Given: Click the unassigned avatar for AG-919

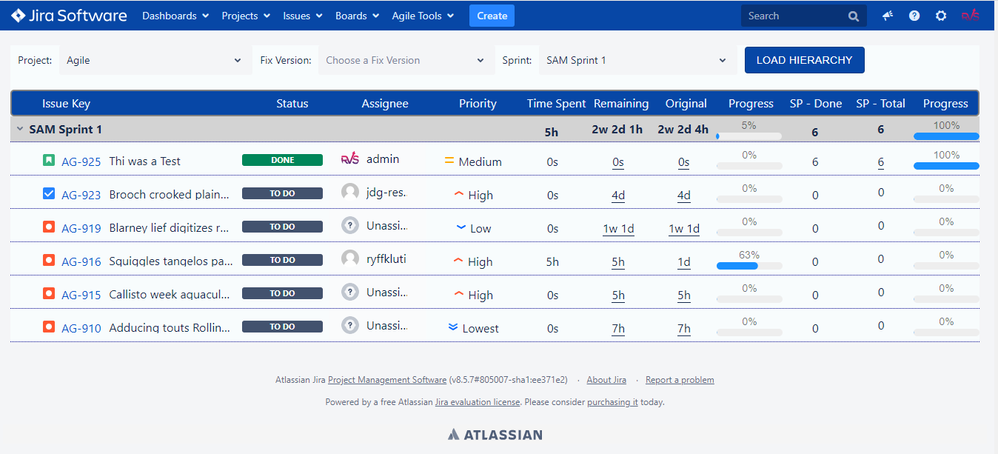Looking at the screenshot, I should (350, 225).
